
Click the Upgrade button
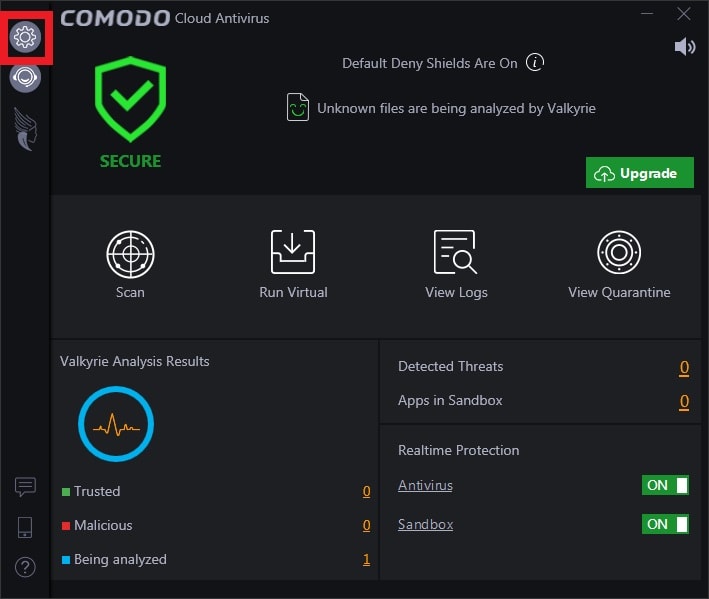640,173
